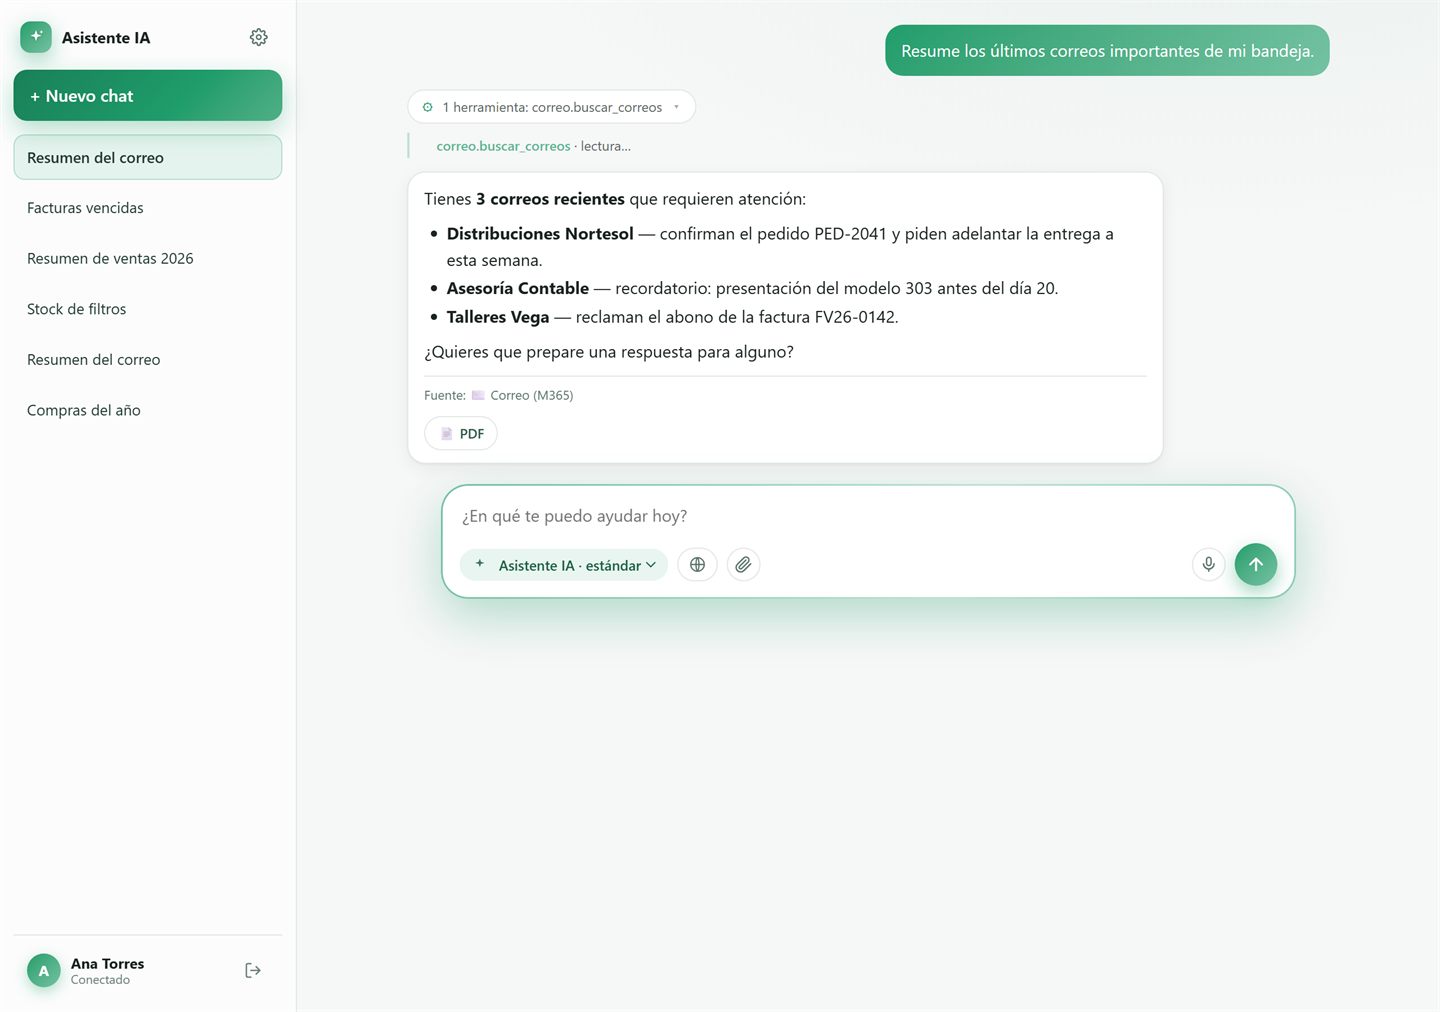Click the sparkle icon in the model selector
Screen dimensions: 1440x1012
480,564
